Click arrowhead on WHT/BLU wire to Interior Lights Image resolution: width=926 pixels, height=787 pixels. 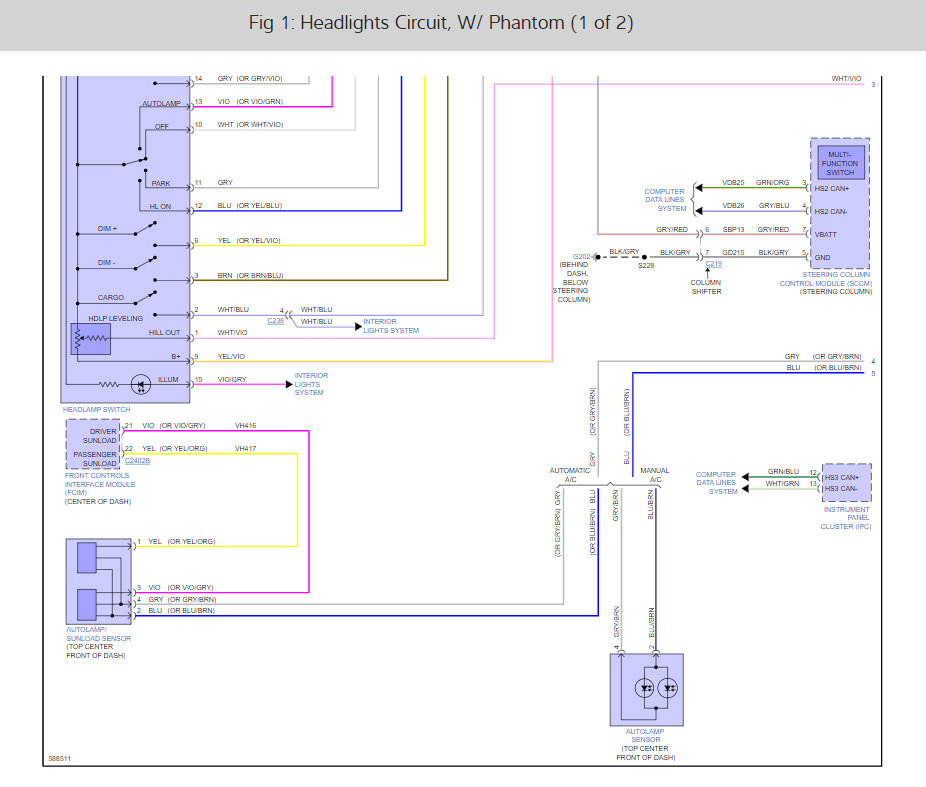358,326
